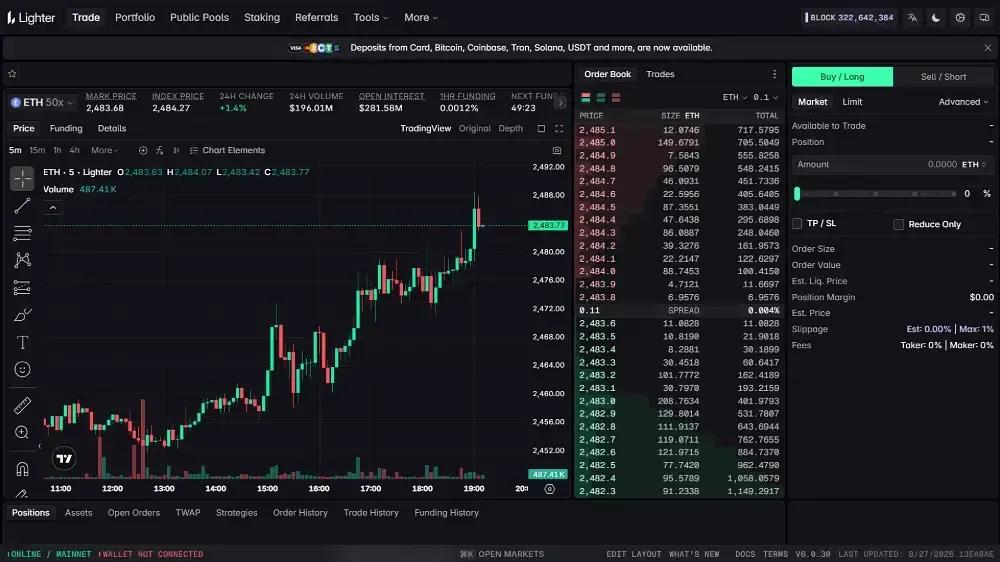Open the Open Orders tab
This screenshot has width=1000, height=562.
click(133, 513)
